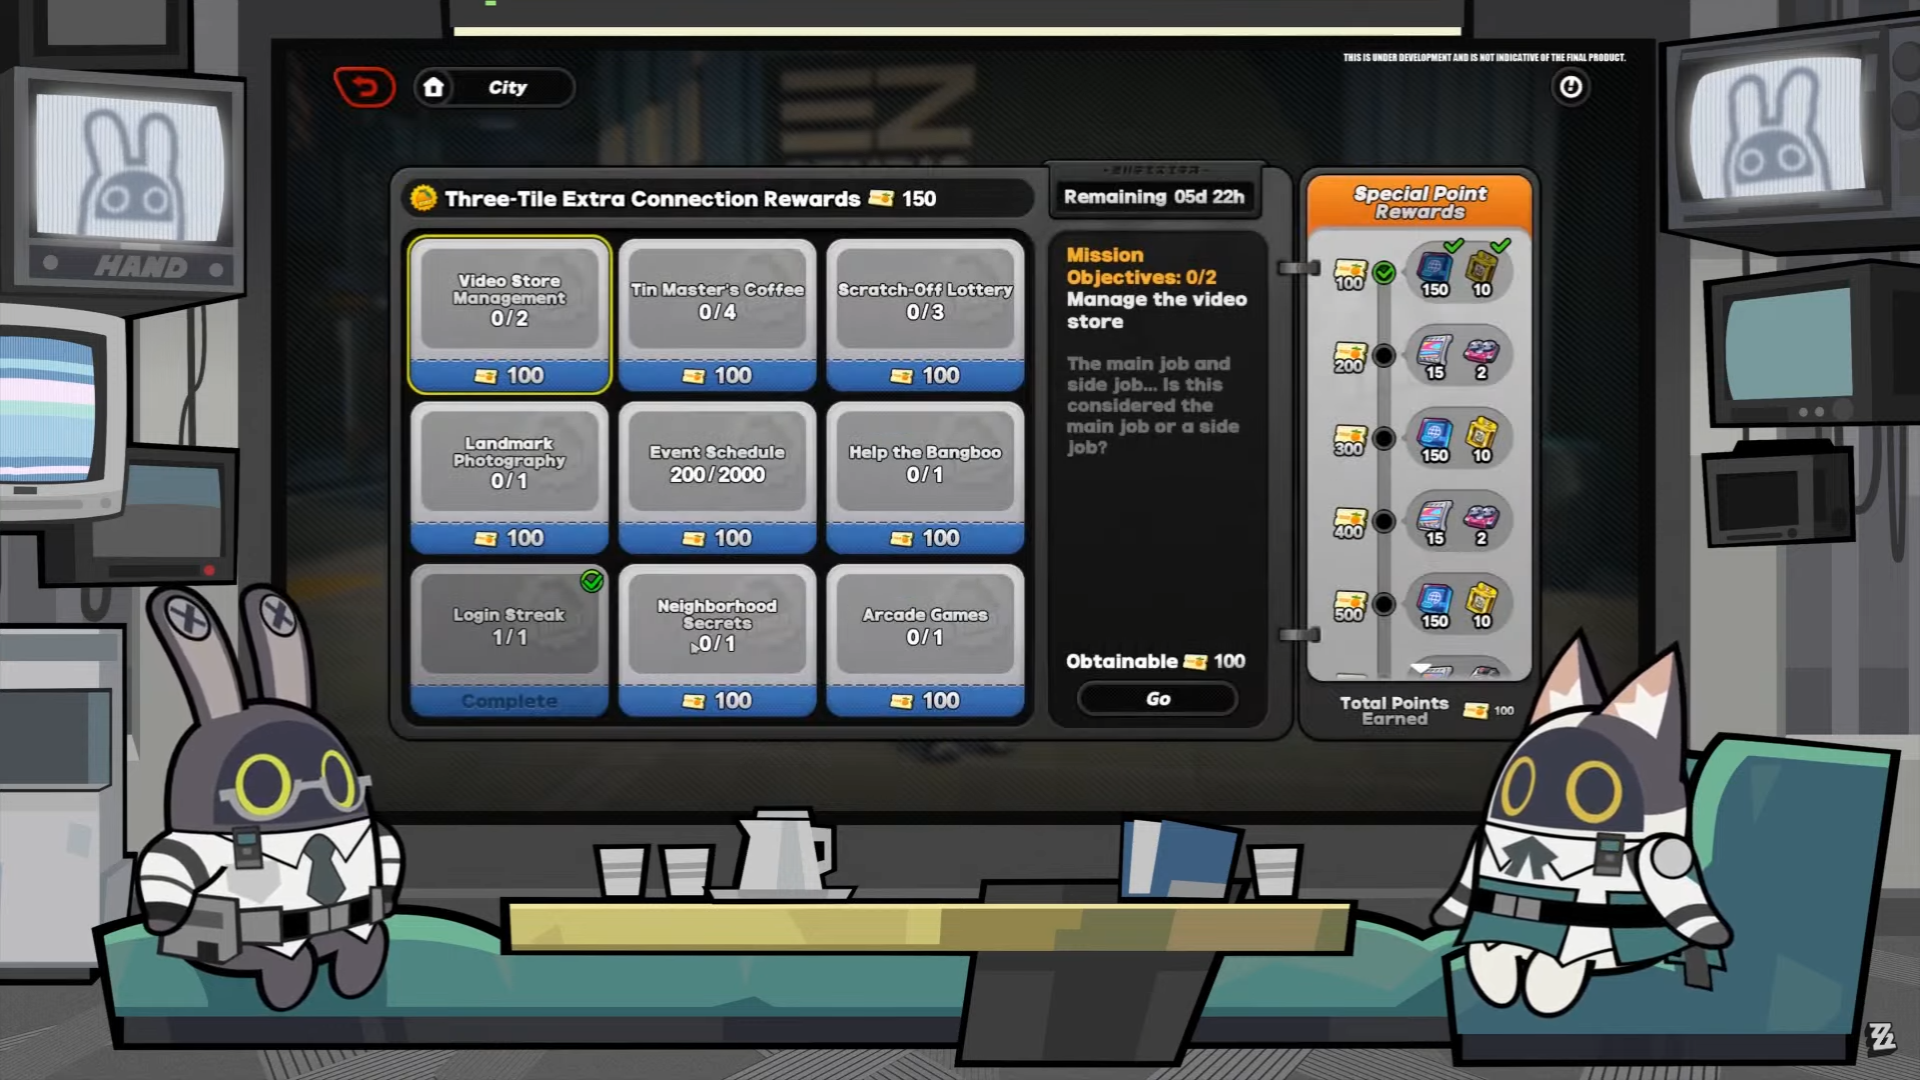Click the Special Point Rewards panel icon
This screenshot has height=1080, width=1920.
pyautogui.click(x=1419, y=202)
